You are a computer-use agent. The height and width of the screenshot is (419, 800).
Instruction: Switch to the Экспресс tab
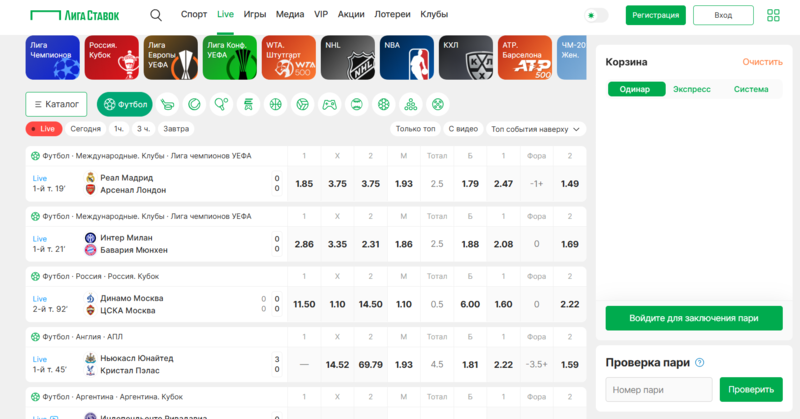pos(692,89)
